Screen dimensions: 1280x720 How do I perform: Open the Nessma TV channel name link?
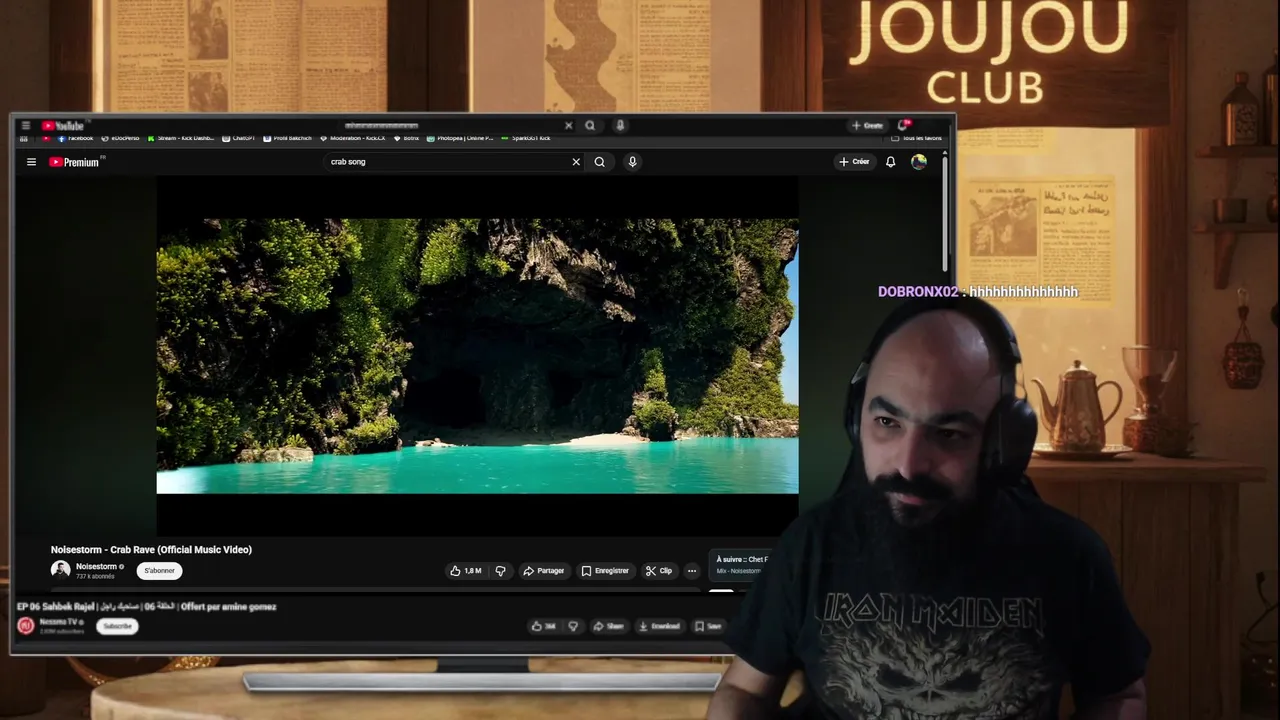tap(61, 622)
